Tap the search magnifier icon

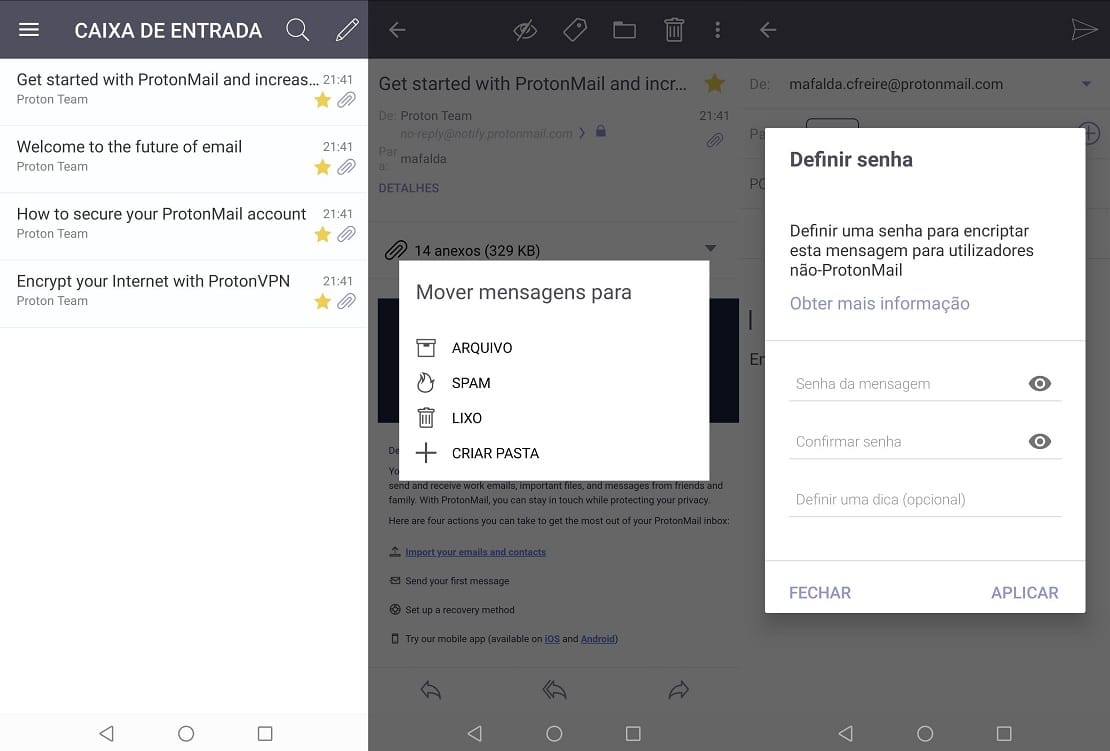point(298,30)
